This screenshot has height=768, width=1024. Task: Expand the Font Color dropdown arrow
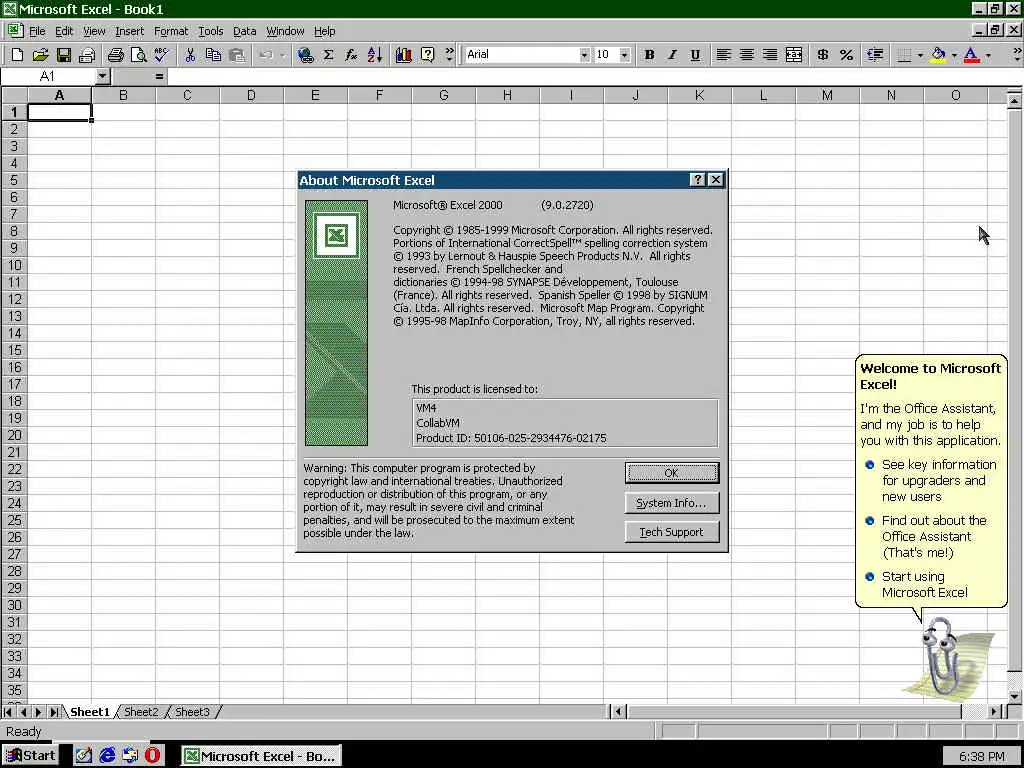[988, 55]
